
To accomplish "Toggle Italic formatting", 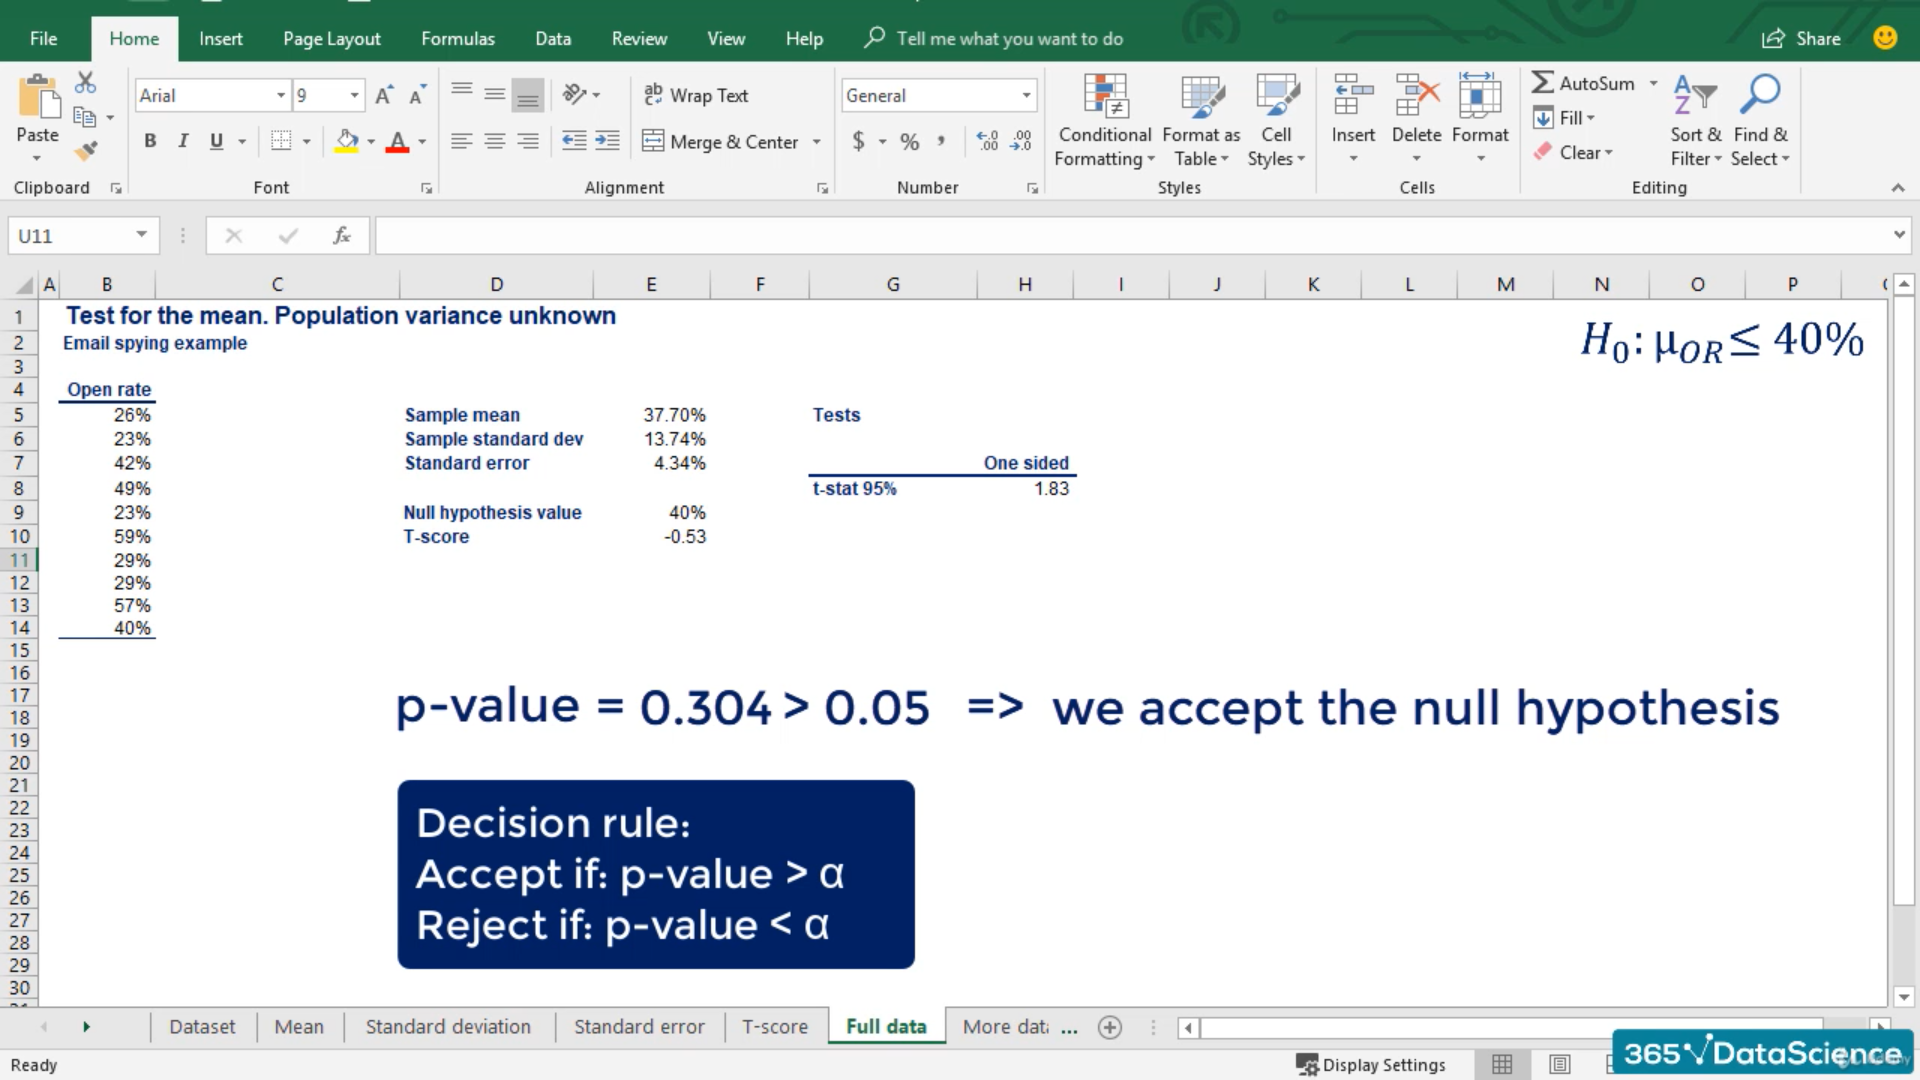I will coord(183,141).
